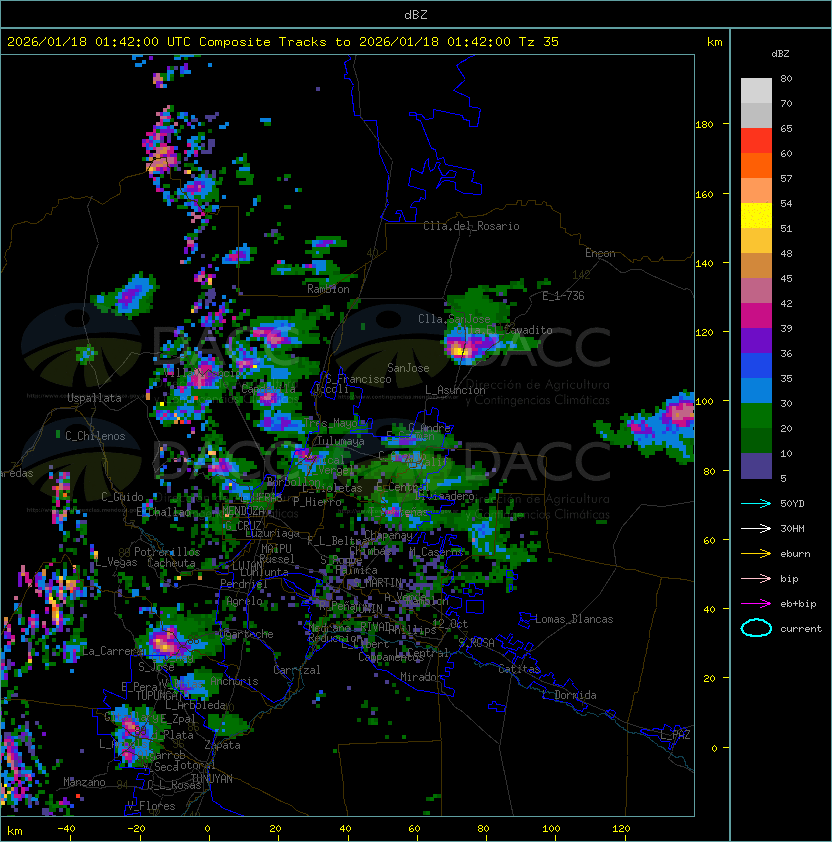832x842 pixels.
Task: Click the 'km' unit label in the top right
Action: pos(714,42)
